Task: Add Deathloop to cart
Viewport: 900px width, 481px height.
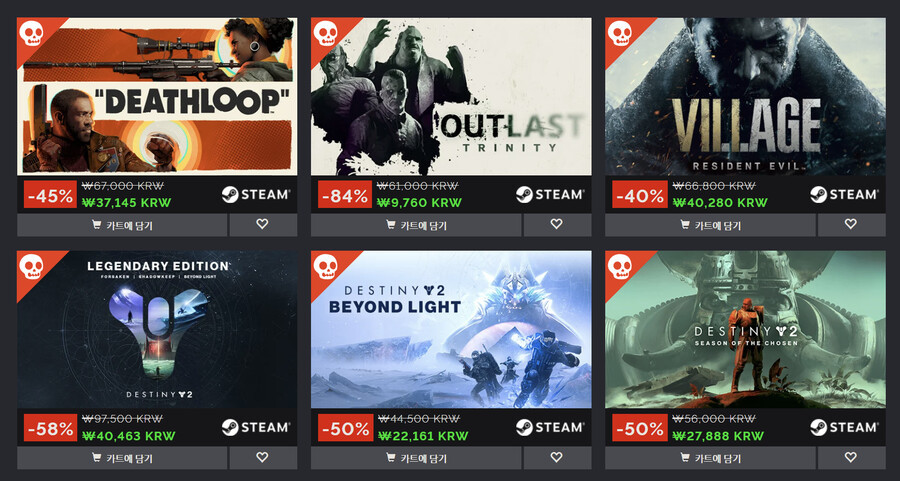Action: [122, 225]
